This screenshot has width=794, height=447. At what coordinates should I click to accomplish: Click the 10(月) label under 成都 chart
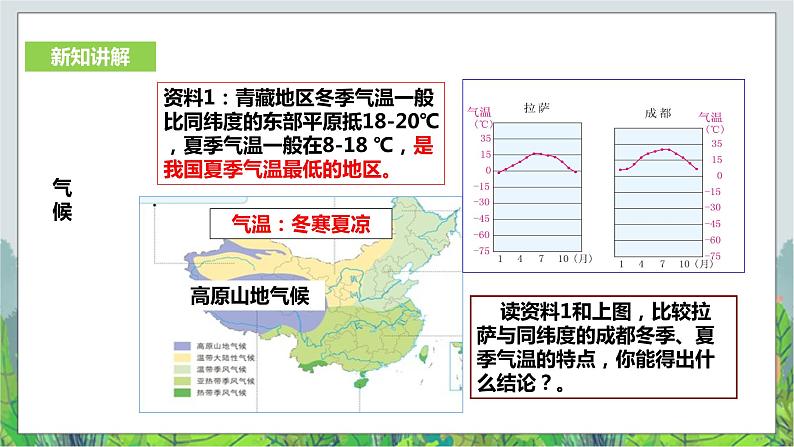click(x=696, y=264)
